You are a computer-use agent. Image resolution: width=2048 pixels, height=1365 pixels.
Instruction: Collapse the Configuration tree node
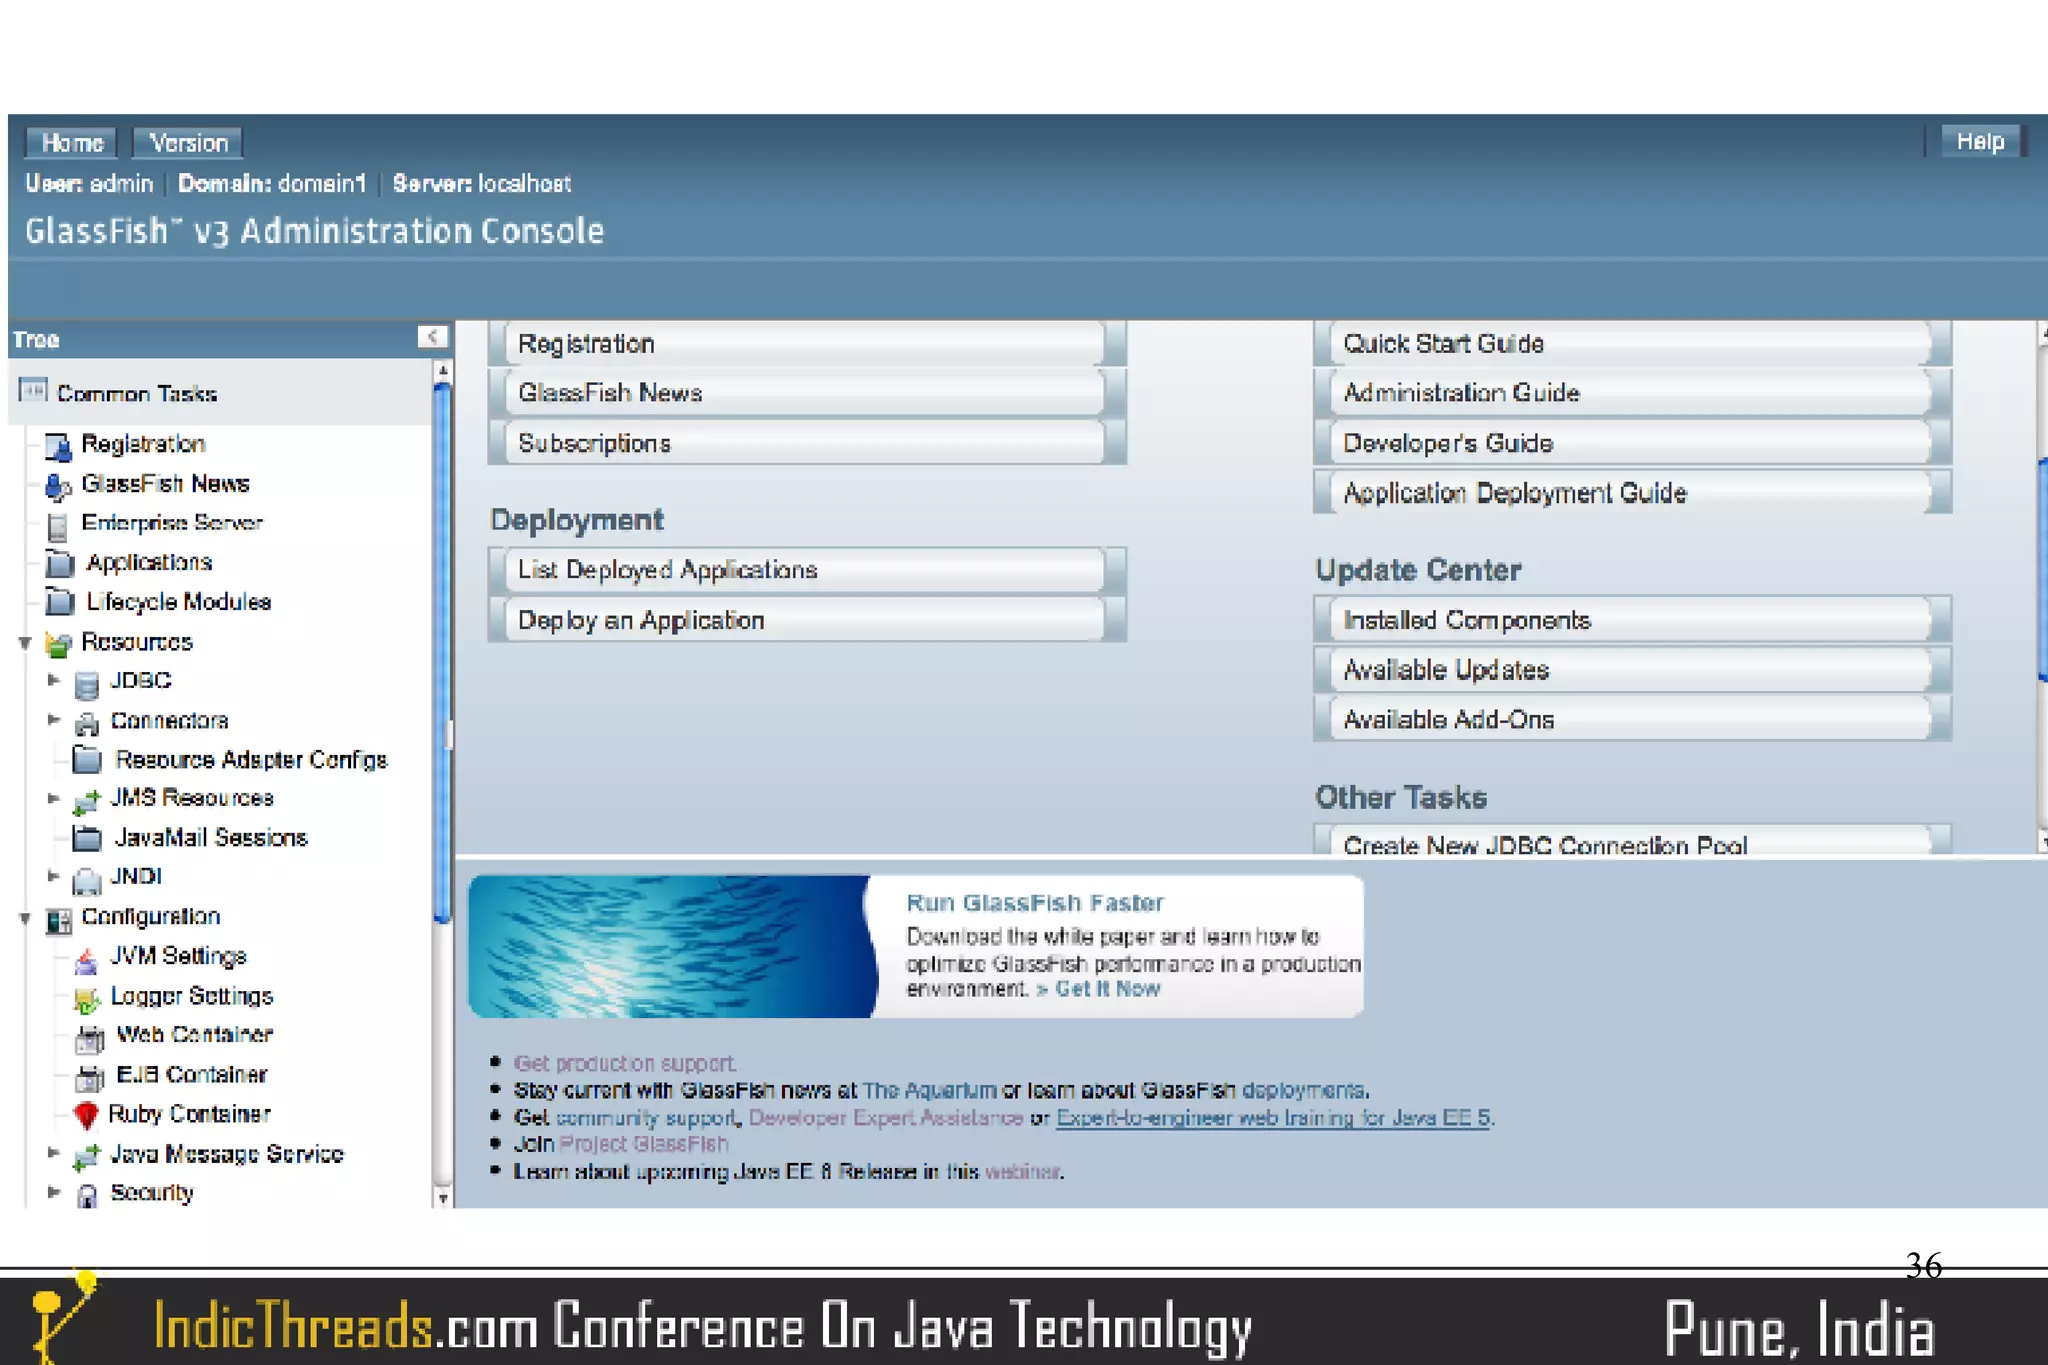point(25,918)
